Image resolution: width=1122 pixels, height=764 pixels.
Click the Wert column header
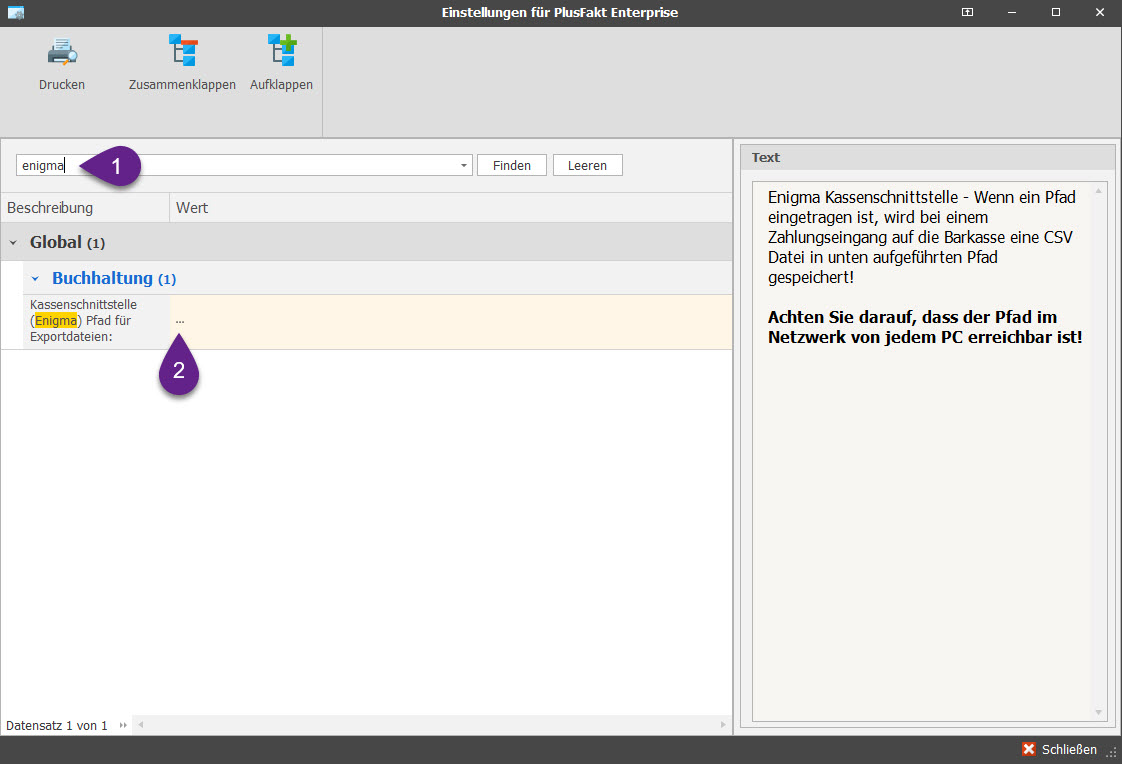click(x=451, y=207)
